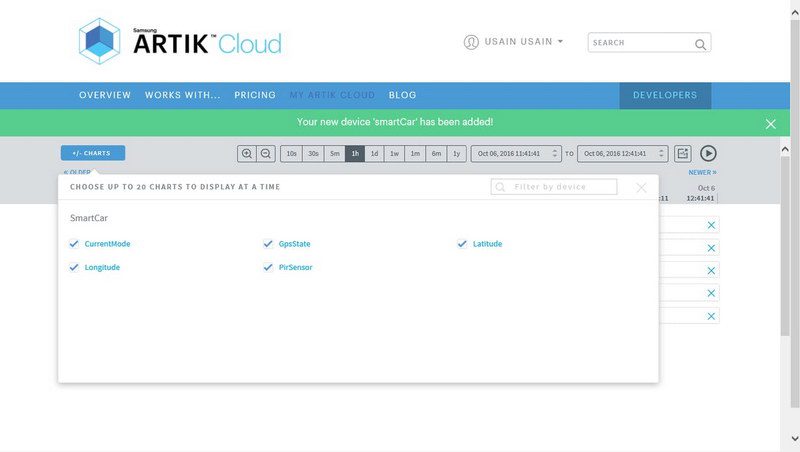Go to the PRICING page
The width and height of the screenshot is (800, 452).
(x=255, y=95)
